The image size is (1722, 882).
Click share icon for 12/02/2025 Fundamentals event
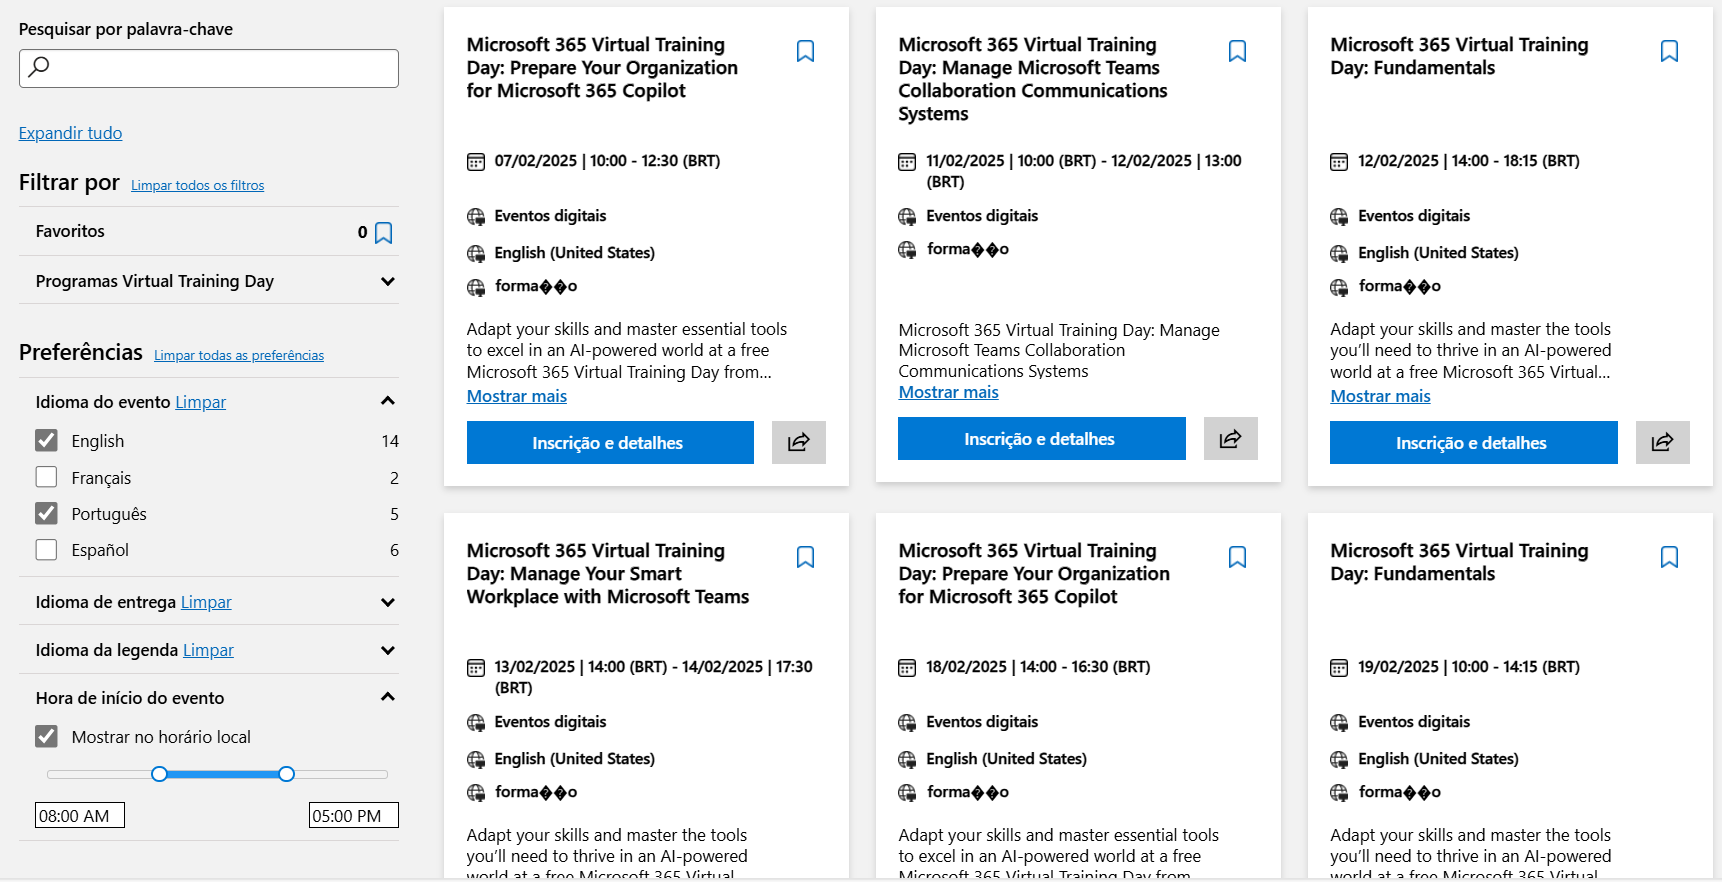pyautogui.click(x=1663, y=442)
